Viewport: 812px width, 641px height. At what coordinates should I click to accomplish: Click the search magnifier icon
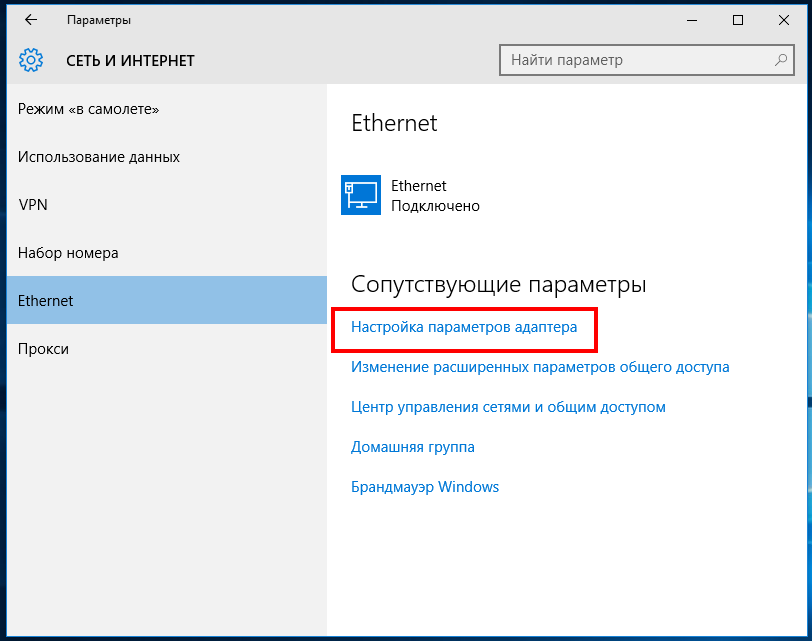pyautogui.click(x=781, y=60)
